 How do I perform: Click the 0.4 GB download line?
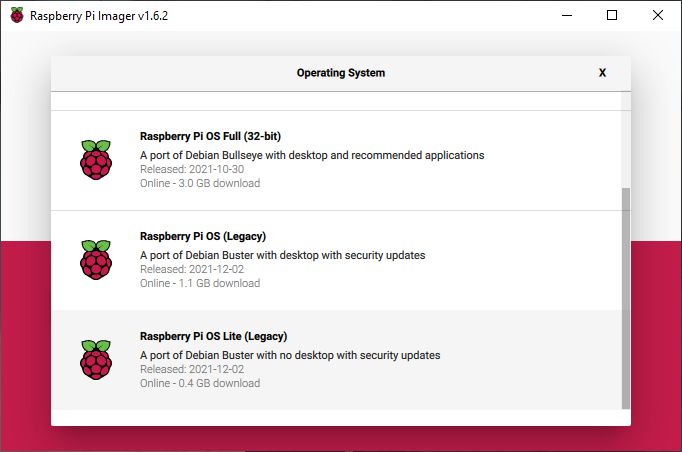200,383
